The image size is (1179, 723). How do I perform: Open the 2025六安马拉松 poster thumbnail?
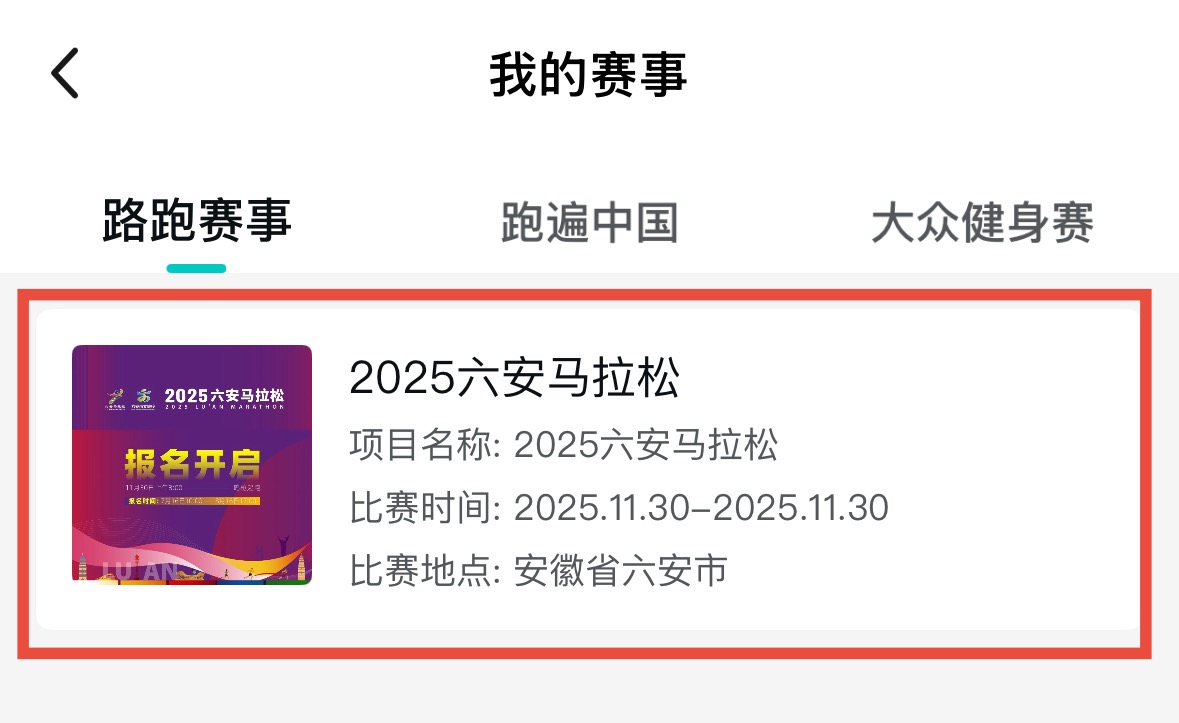pyautogui.click(x=192, y=464)
